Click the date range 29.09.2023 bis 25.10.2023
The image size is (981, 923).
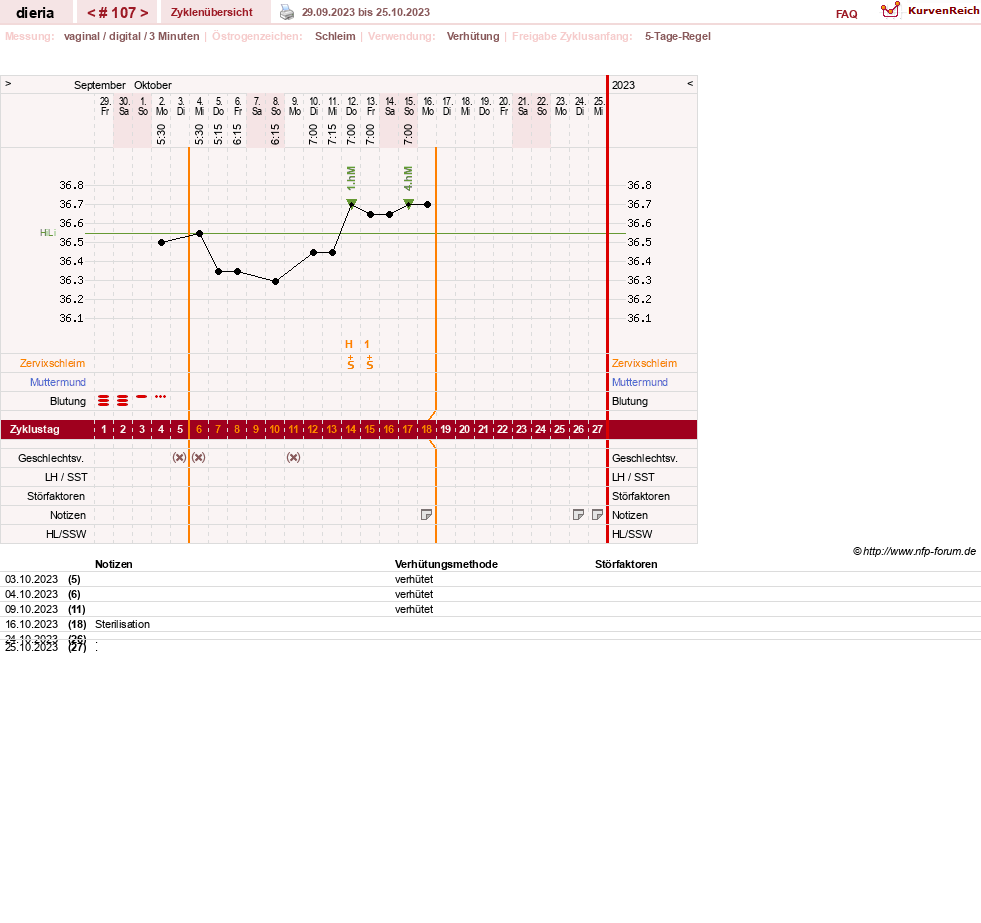(366, 12)
